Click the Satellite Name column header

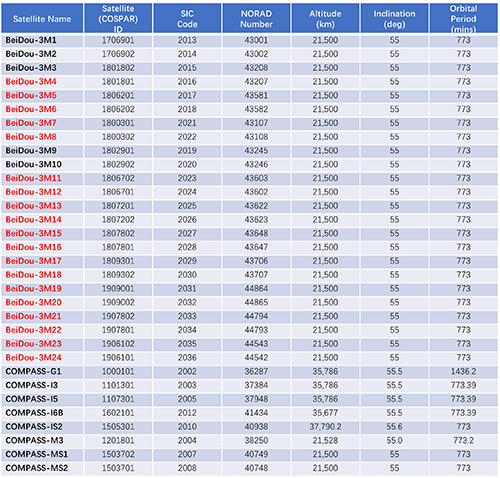[x=42, y=19]
